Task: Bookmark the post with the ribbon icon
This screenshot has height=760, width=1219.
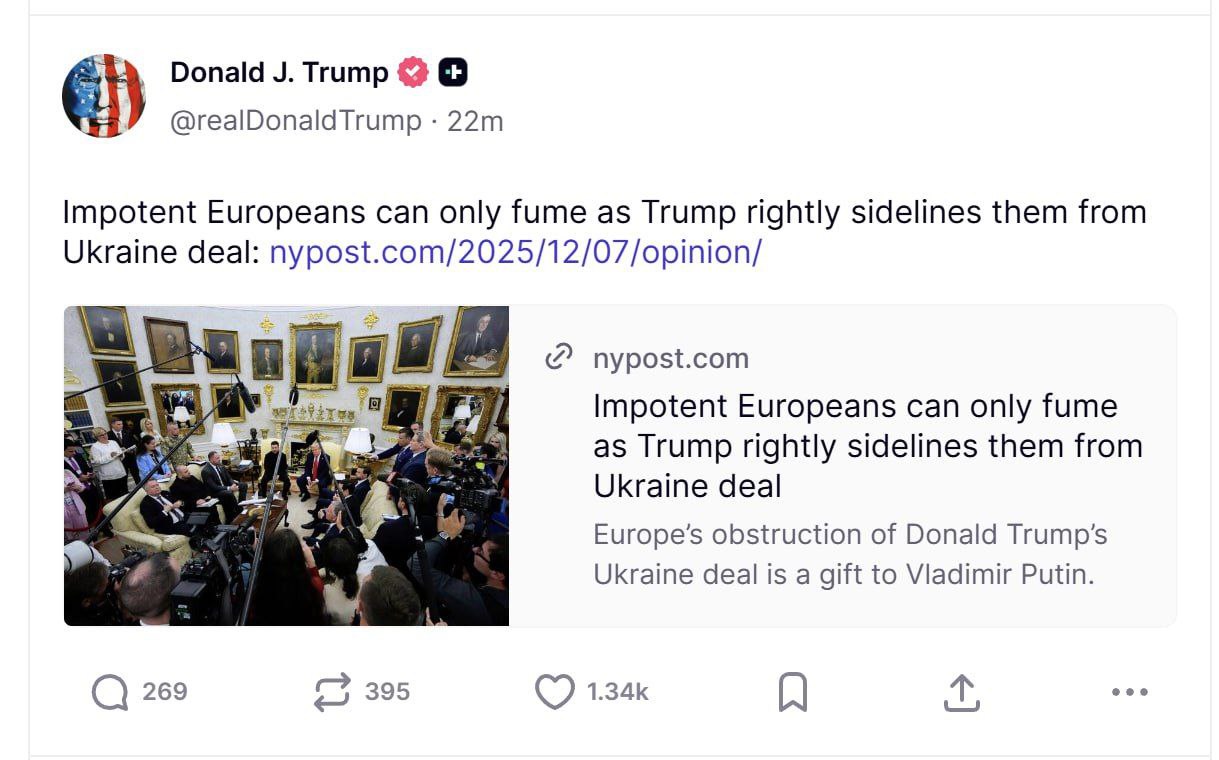Action: (x=793, y=690)
